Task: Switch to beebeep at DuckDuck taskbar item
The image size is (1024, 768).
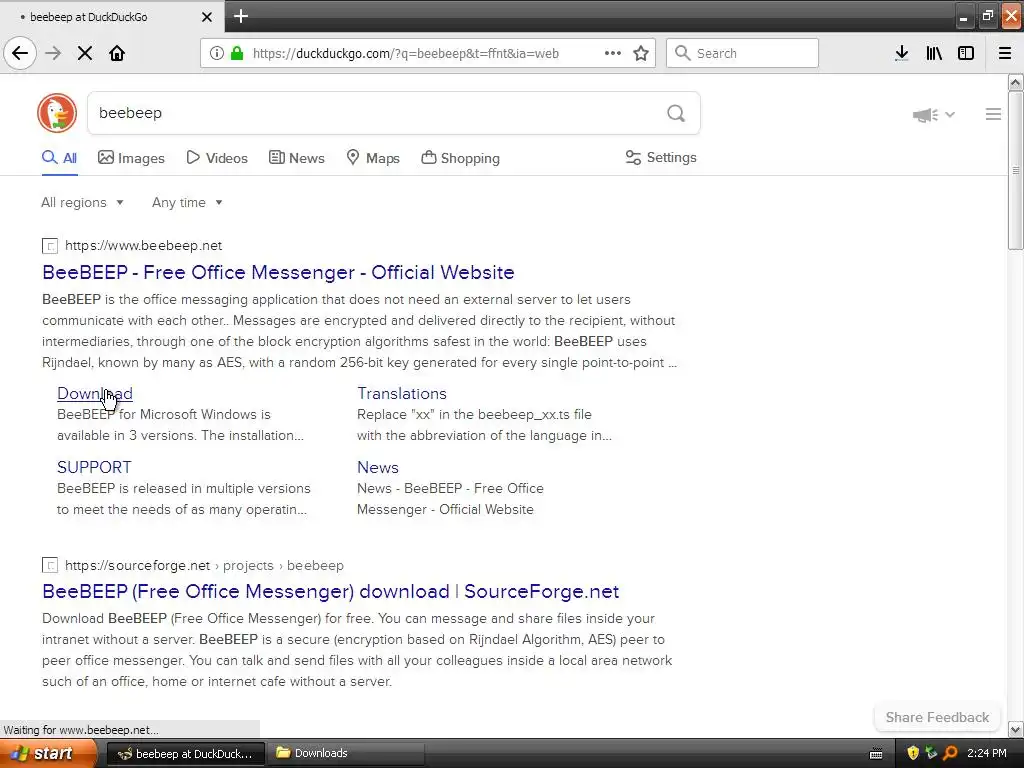Action: (185, 754)
